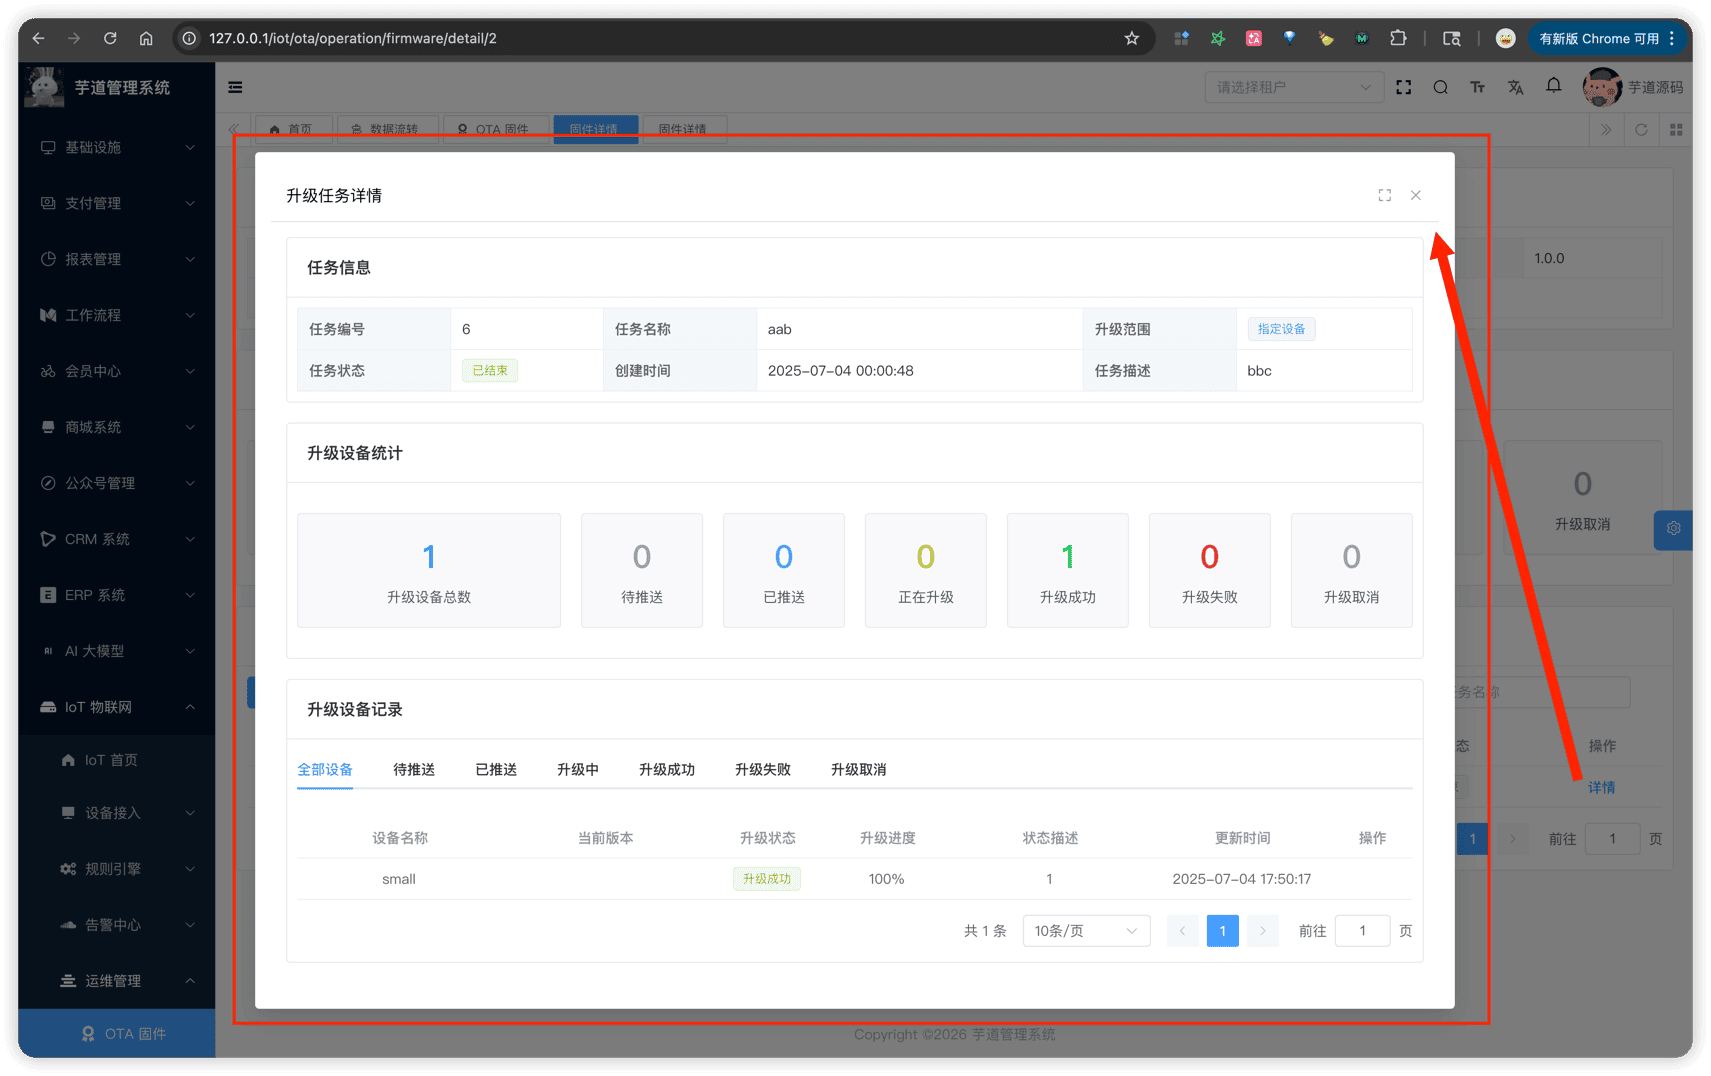This screenshot has width=1711, height=1076.
Task: Click page 1 in the dialog pagination
Action: click(x=1222, y=931)
